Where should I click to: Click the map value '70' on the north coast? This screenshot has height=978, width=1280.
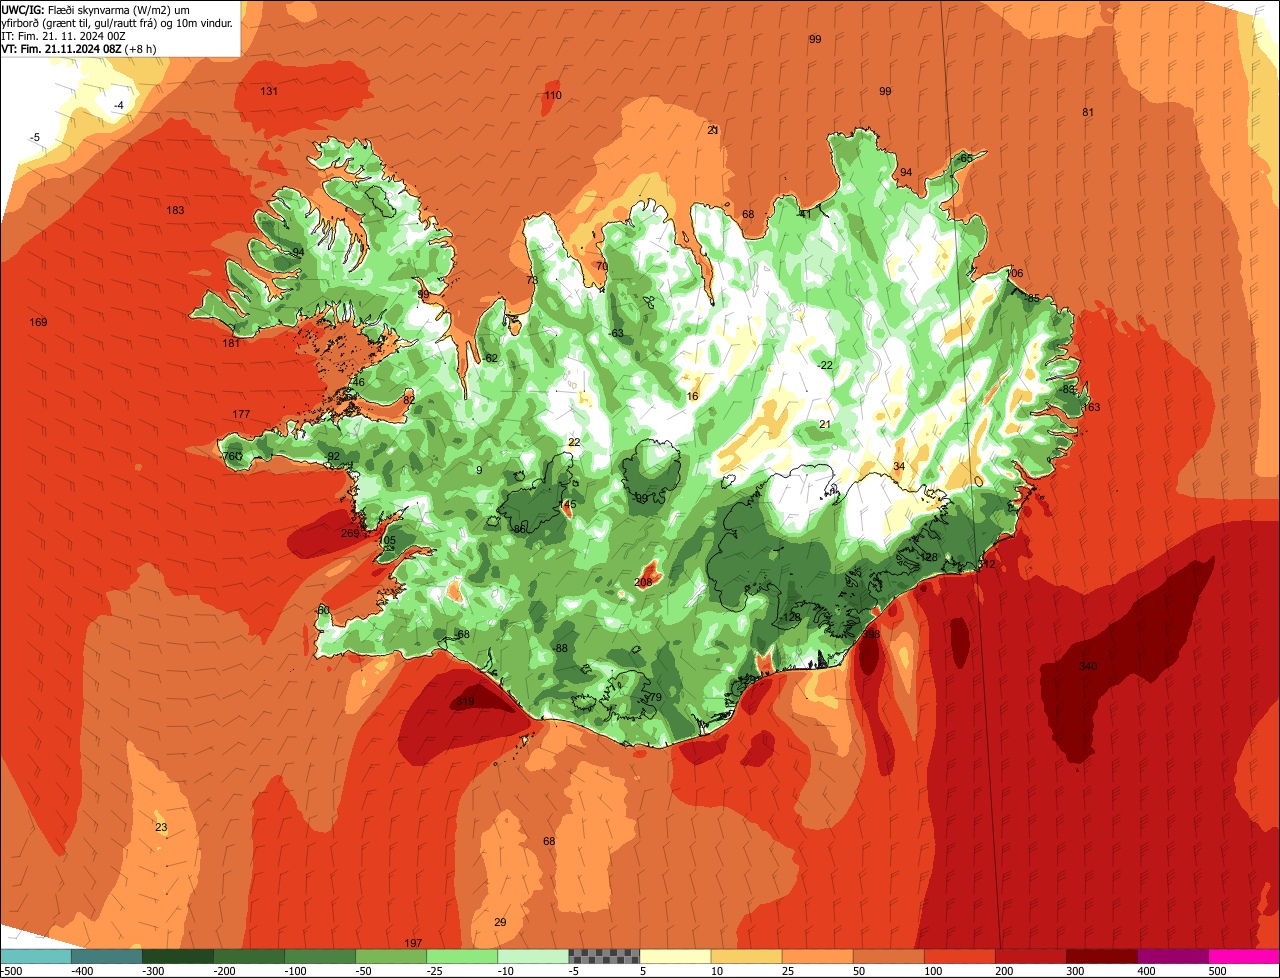[601, 266]
